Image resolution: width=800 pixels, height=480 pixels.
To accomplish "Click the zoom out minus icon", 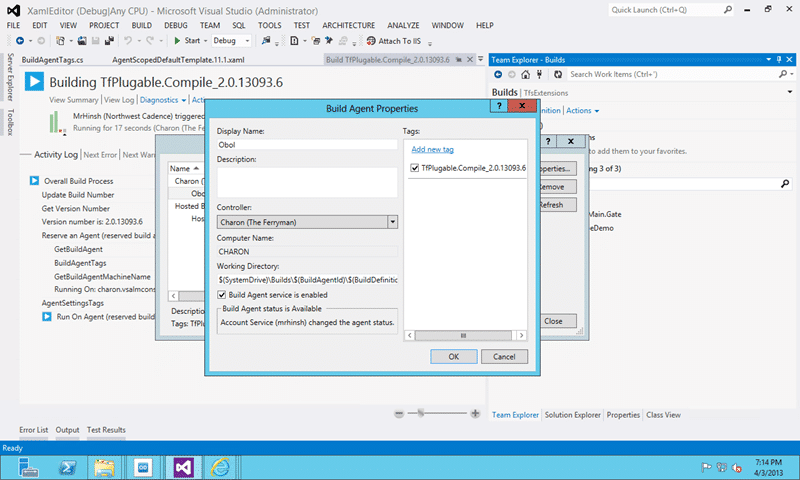I will pos(399,414).
